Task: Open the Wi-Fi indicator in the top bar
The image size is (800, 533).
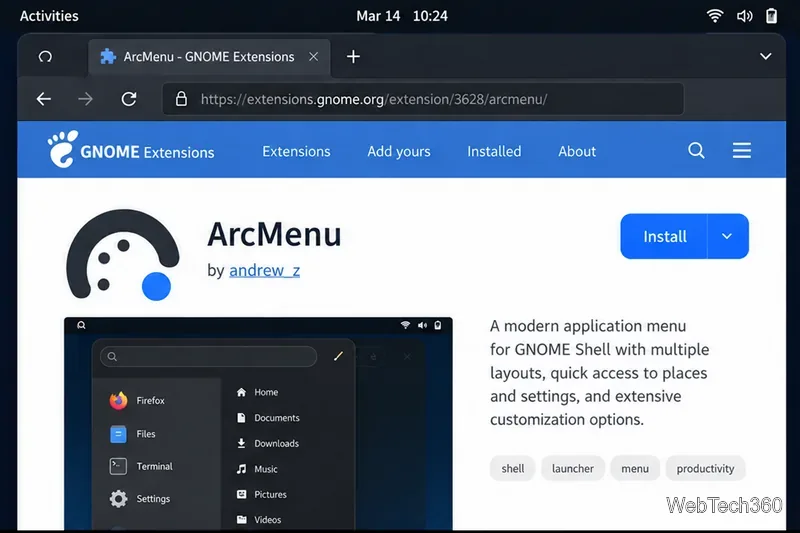Action: pos(715,16)
